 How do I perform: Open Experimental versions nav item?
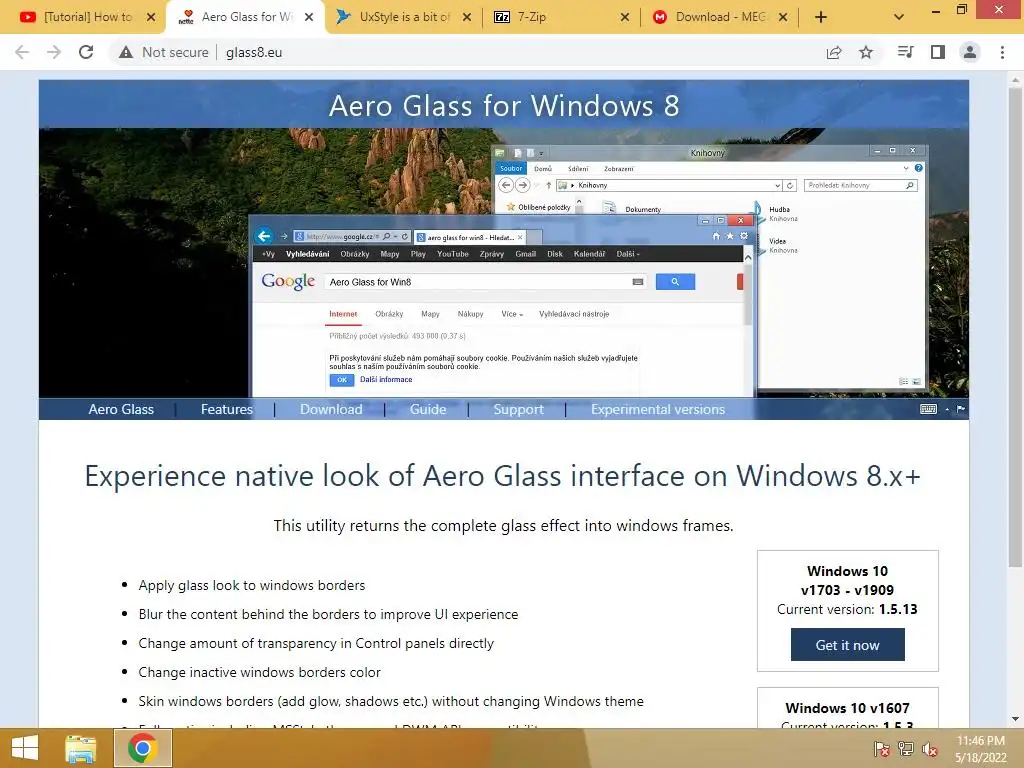coord(658,409)
